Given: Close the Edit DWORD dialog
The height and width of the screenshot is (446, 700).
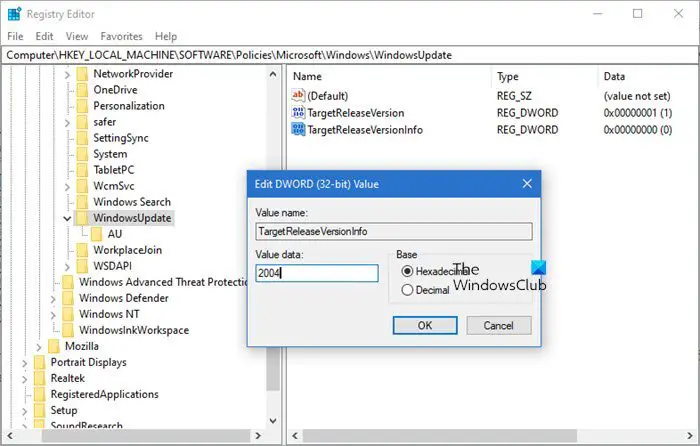Looking at the screenshot, I should [x=527, y=183].
